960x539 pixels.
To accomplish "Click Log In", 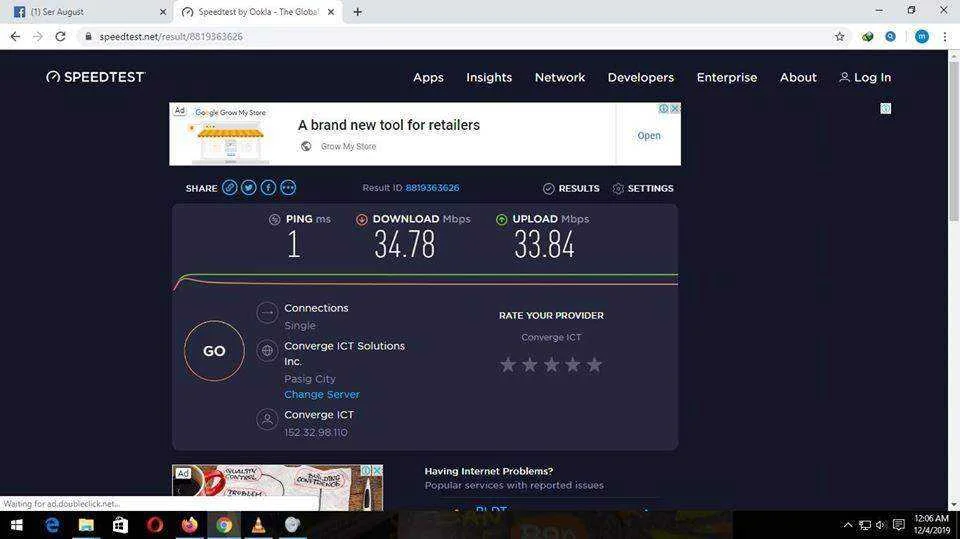I will (x=865, y=77).
